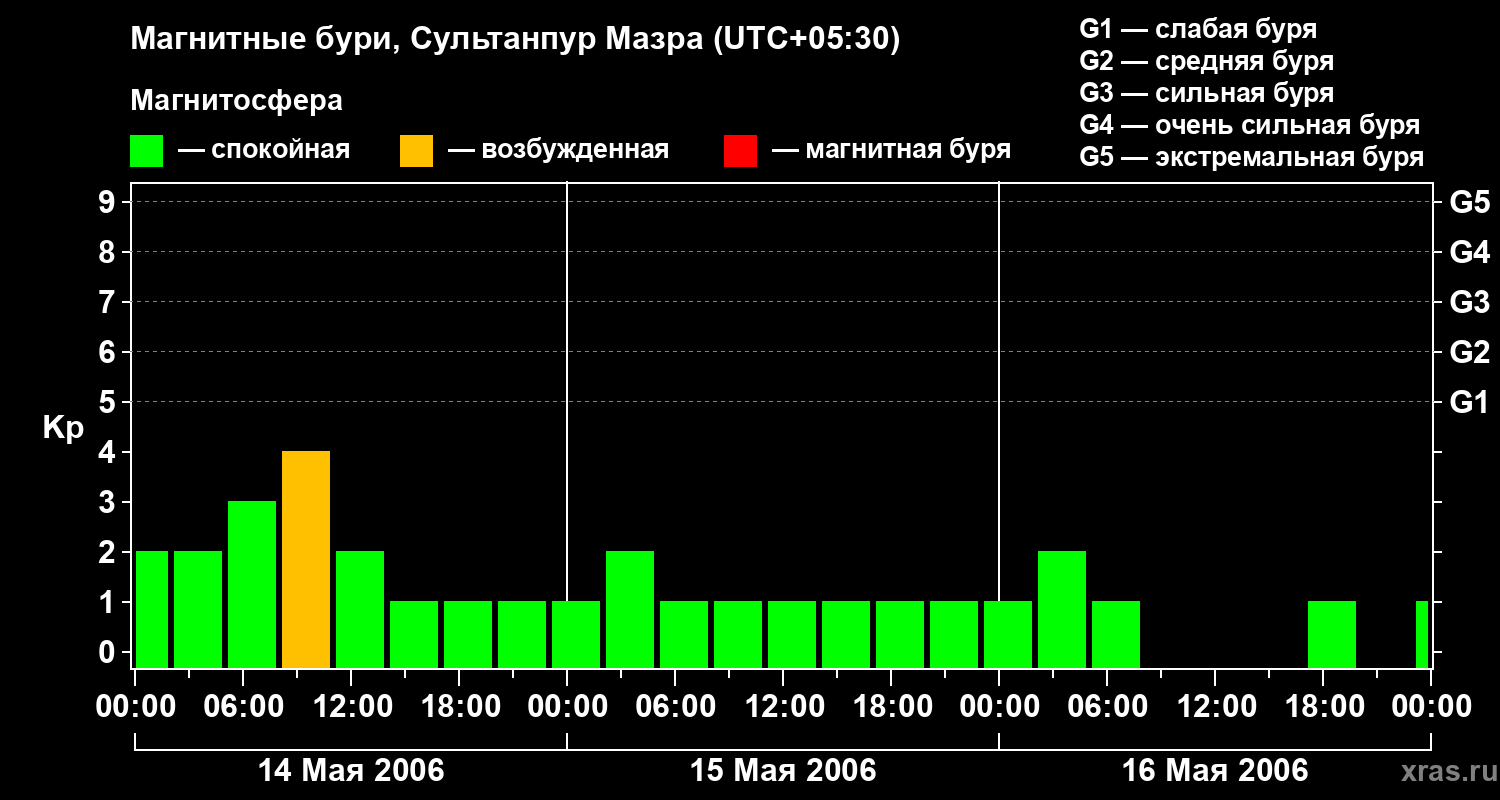Click the 12:00 time label for 16 Мая
Viewport: 1500px width, 800px height.
pyautogui.click(x=1215, y=707)
